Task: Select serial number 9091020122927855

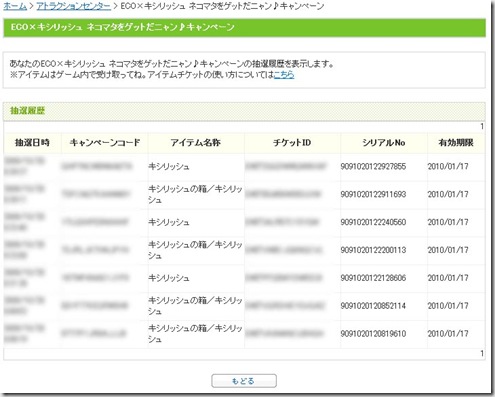Action: pyautogui.click(x=373, y=166)
